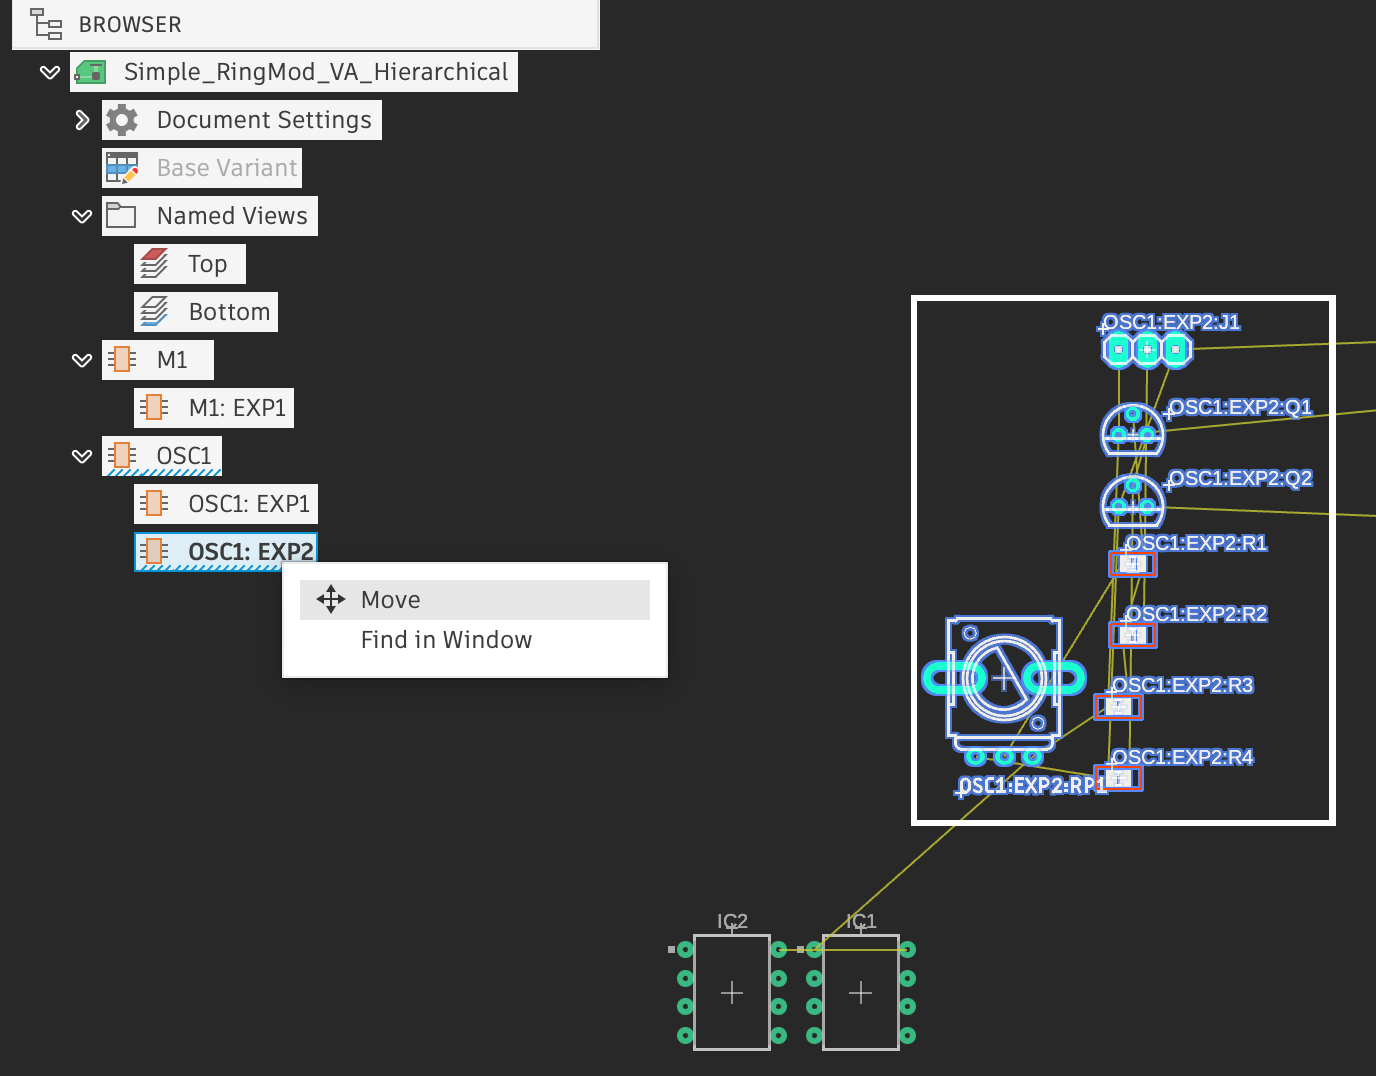
Task: Click the OSC1:EXP2:Q2 transistor footprint
Action: click(x=1133, y=502)
